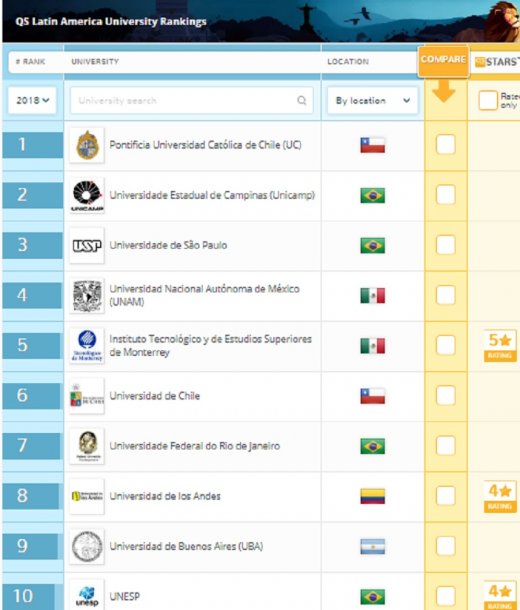Select compare checkbox for Universidade de São Paulo
520x610 pixels.
[446, 245]
